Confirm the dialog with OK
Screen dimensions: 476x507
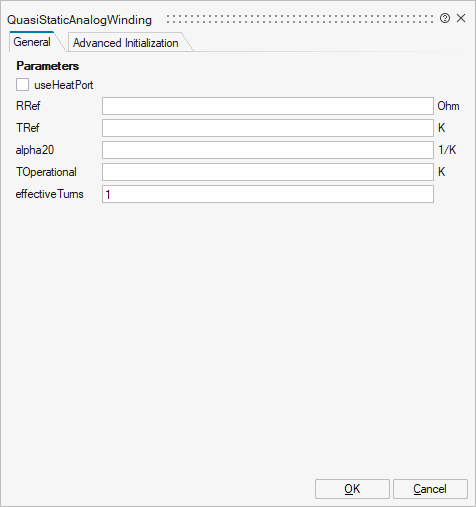click(352, 489)
